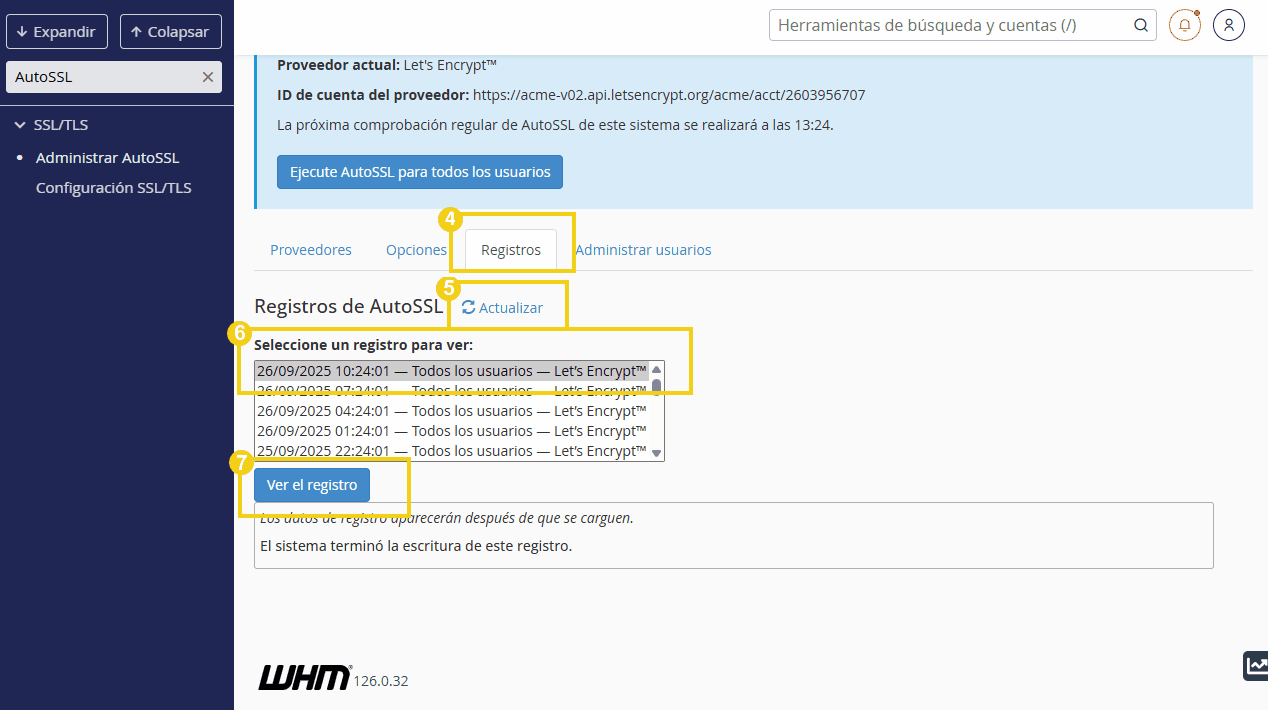Open Administrar AutoSSL in sidebar
1268x710 pixels.
(107, 158)
